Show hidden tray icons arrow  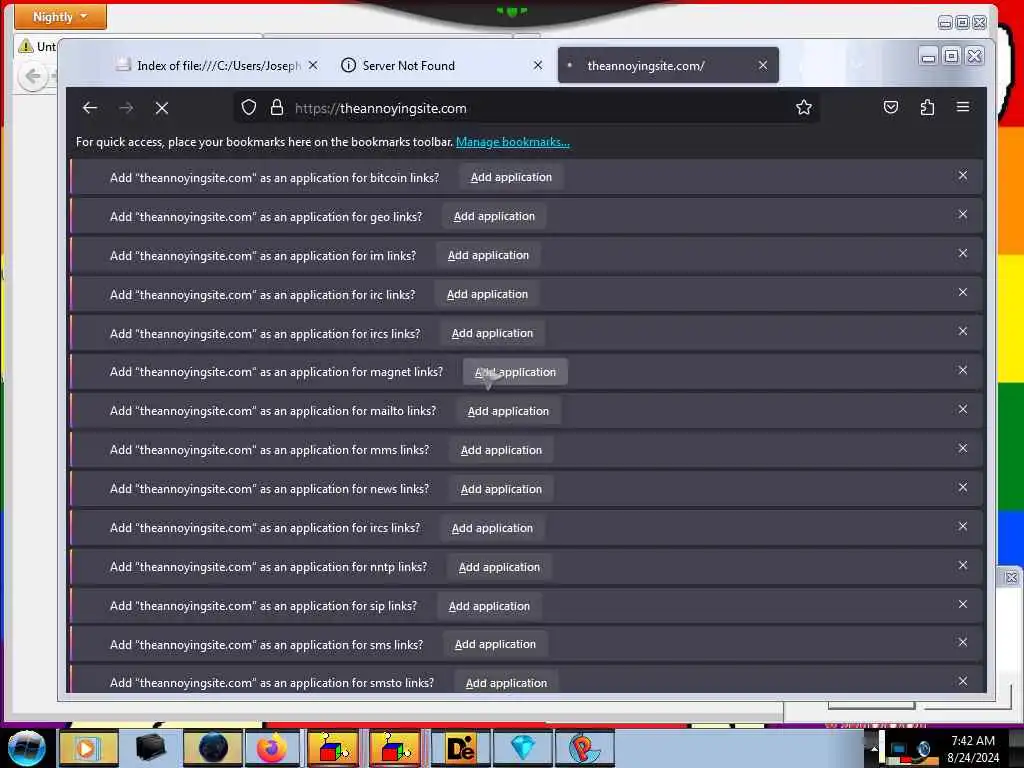874,748
